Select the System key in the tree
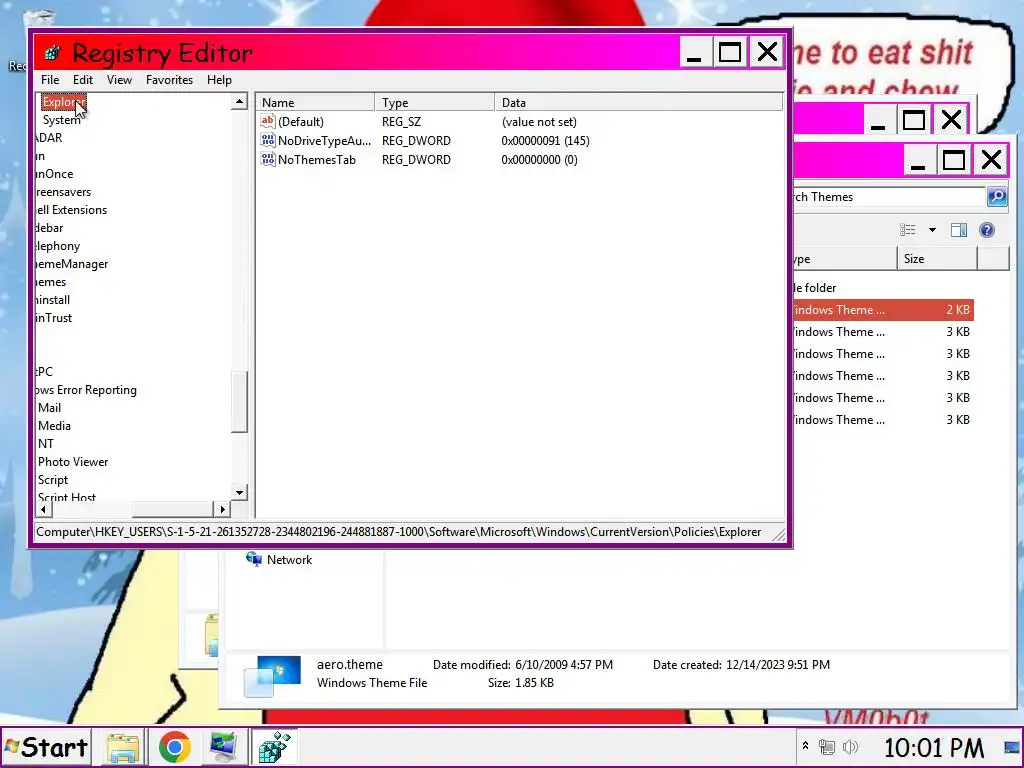The height and width of the screenshot is (768, 1024). [61, 120]
